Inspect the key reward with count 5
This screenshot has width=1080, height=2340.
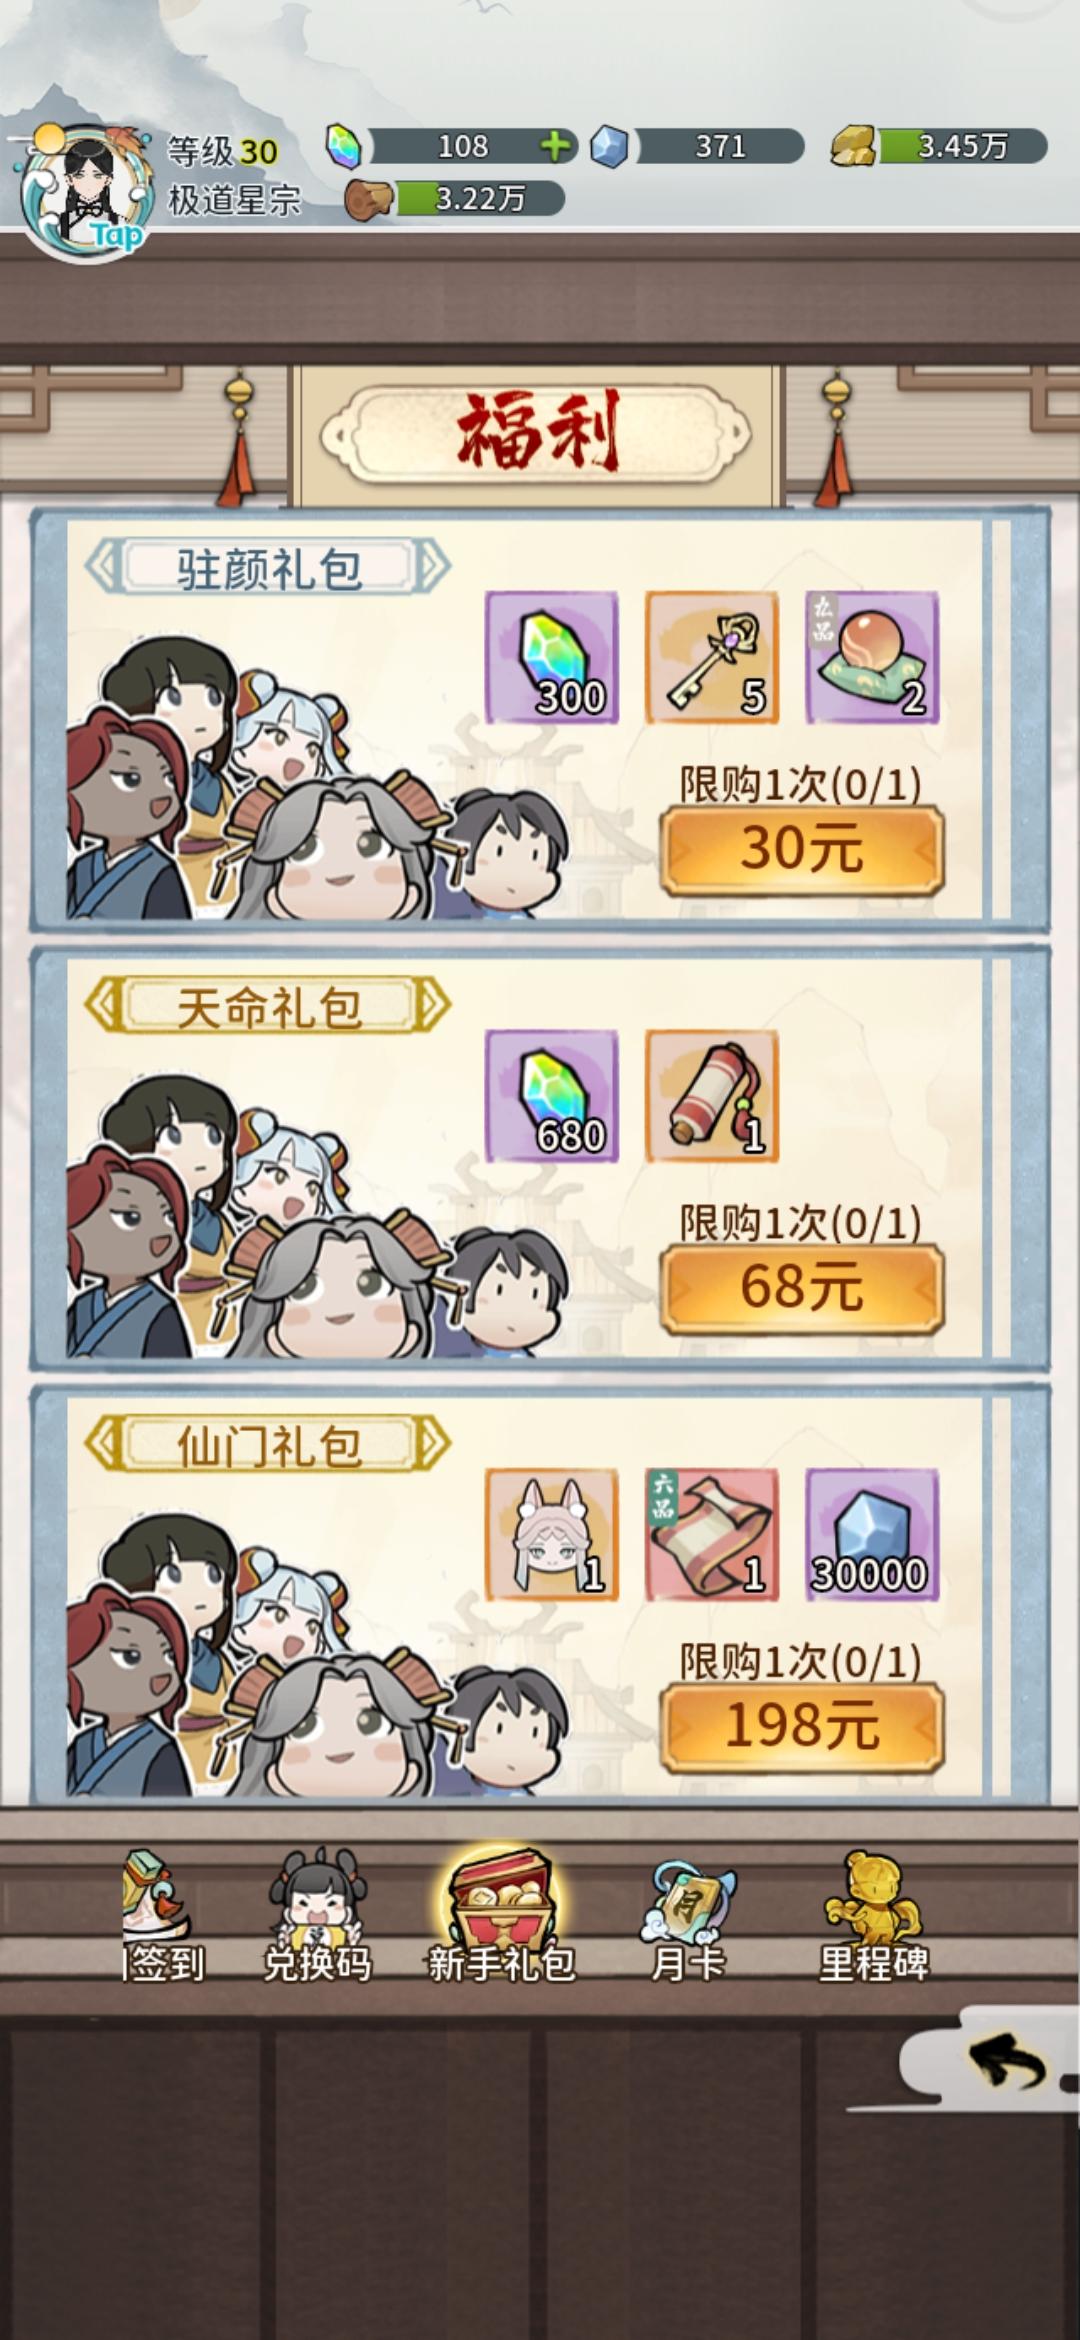click(x=712, y=657)
